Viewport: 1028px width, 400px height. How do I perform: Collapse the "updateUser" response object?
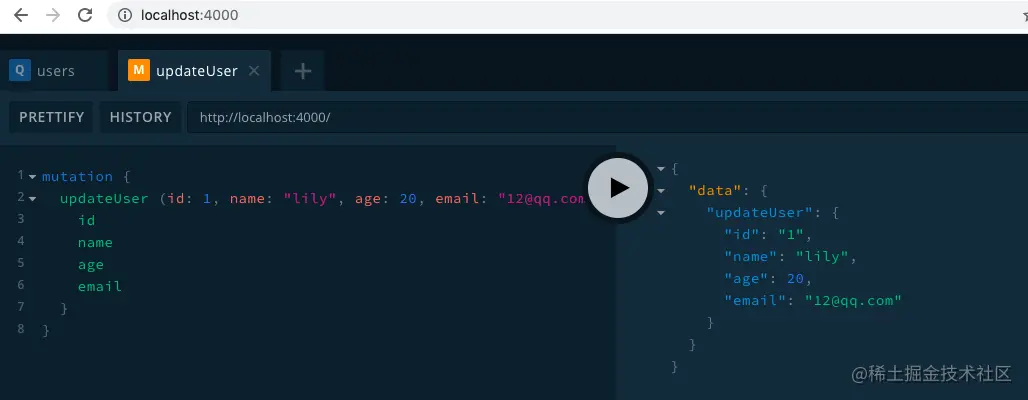click(661, 213)
